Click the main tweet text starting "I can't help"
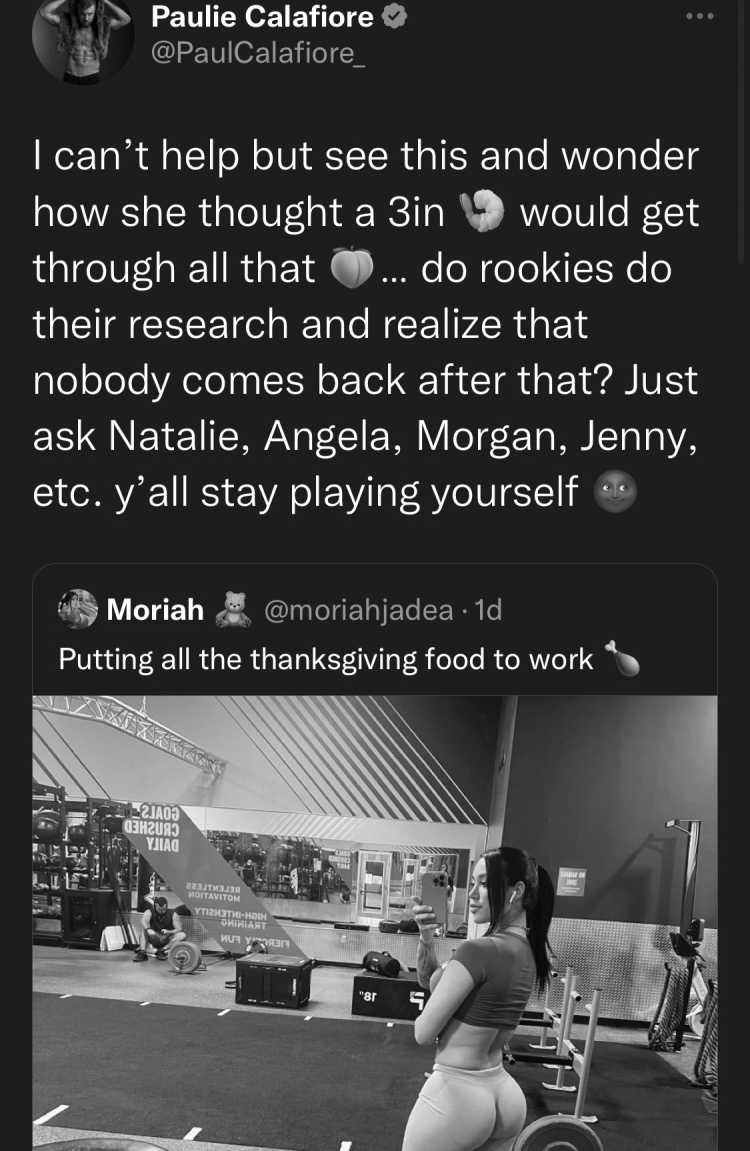Viewport: 750px width, 1151px height. point(365,324)
